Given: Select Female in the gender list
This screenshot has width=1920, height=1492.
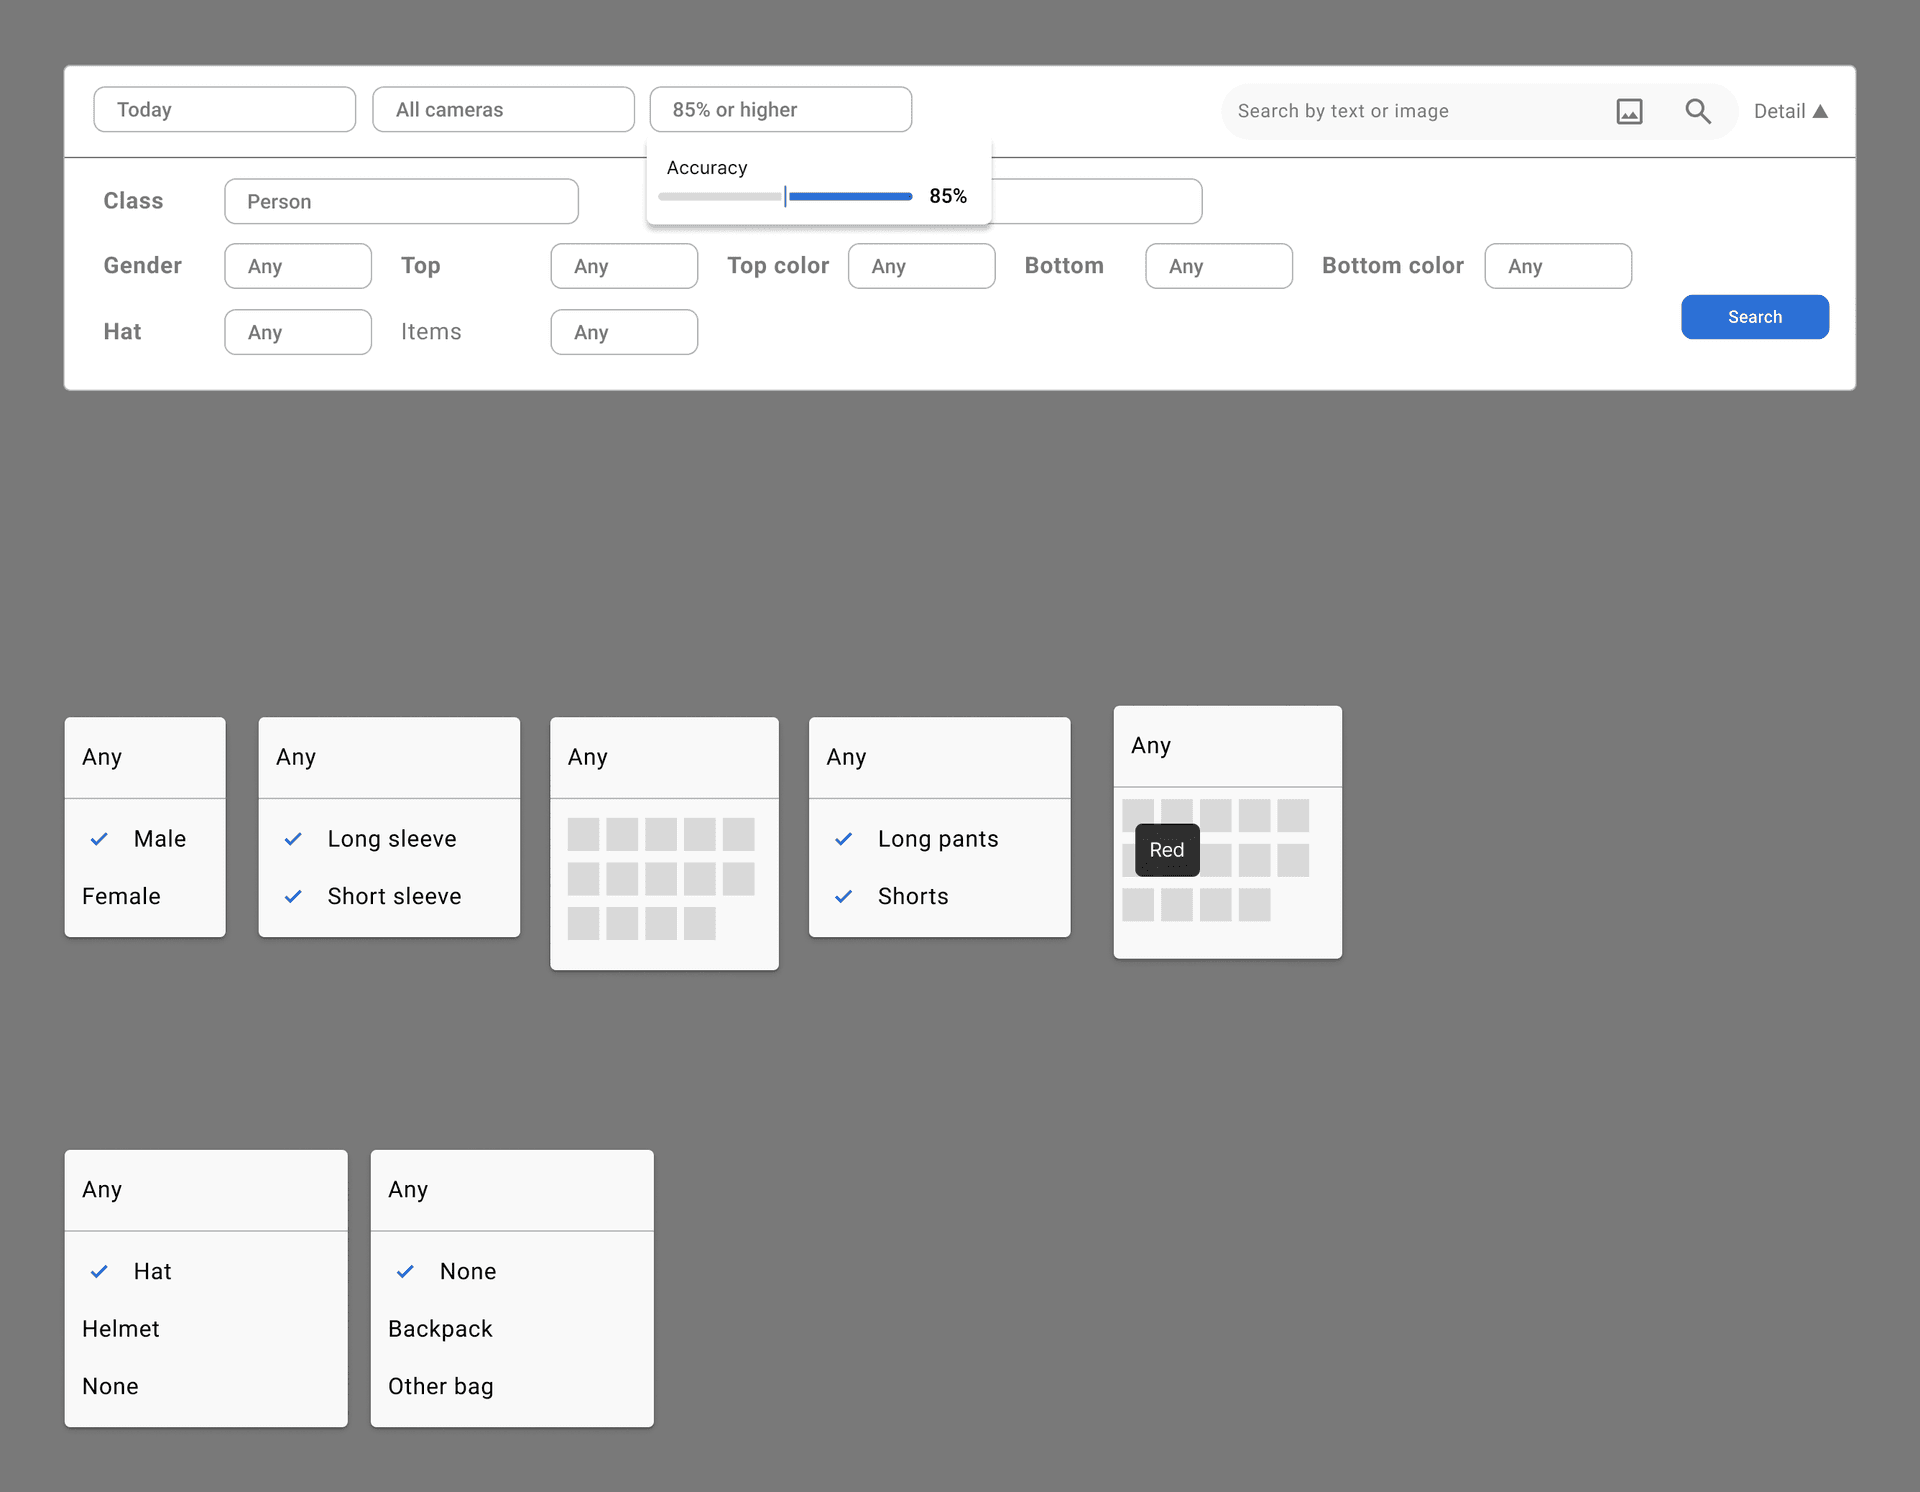Looking at the screenshot, I should (122, 896).
